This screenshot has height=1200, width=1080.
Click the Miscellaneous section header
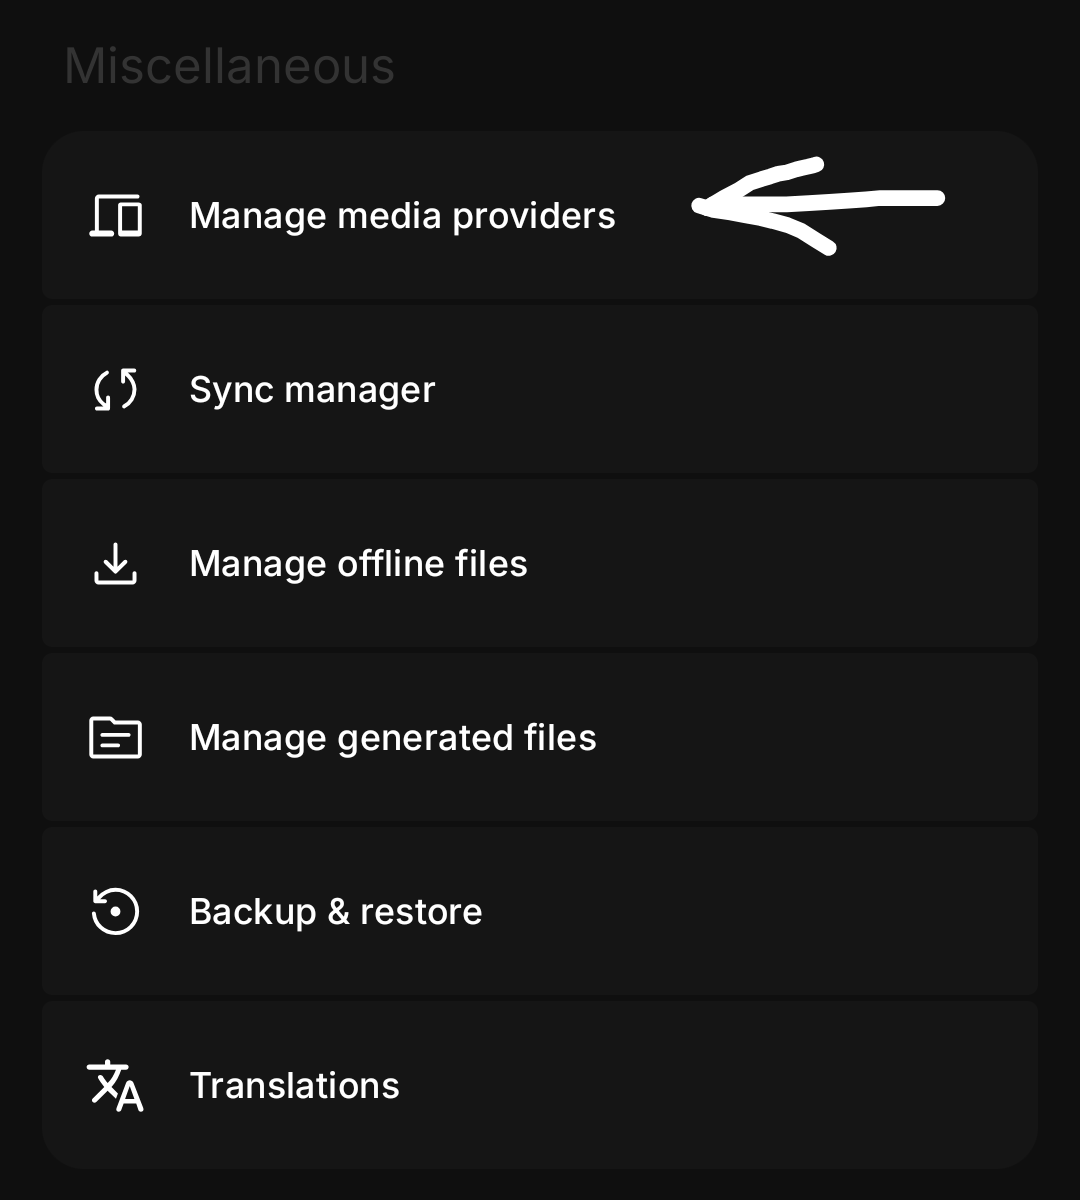click(229, 66)
